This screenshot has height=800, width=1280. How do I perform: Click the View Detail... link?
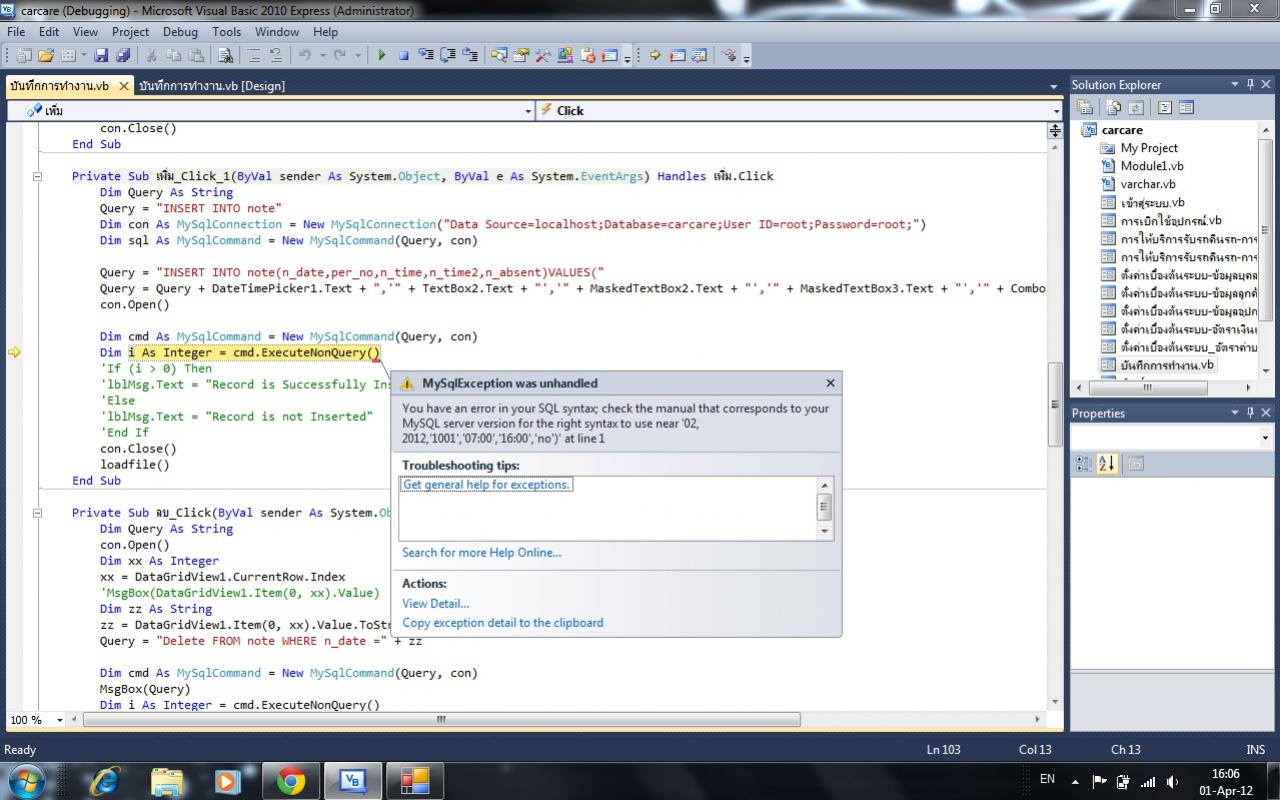435,603
